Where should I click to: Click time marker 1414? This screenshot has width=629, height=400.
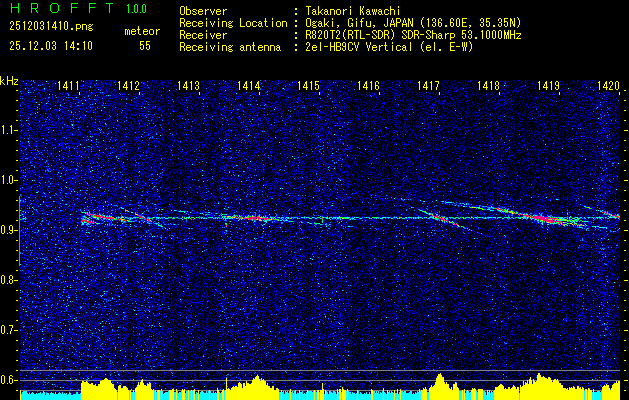[x=248, y=86]
